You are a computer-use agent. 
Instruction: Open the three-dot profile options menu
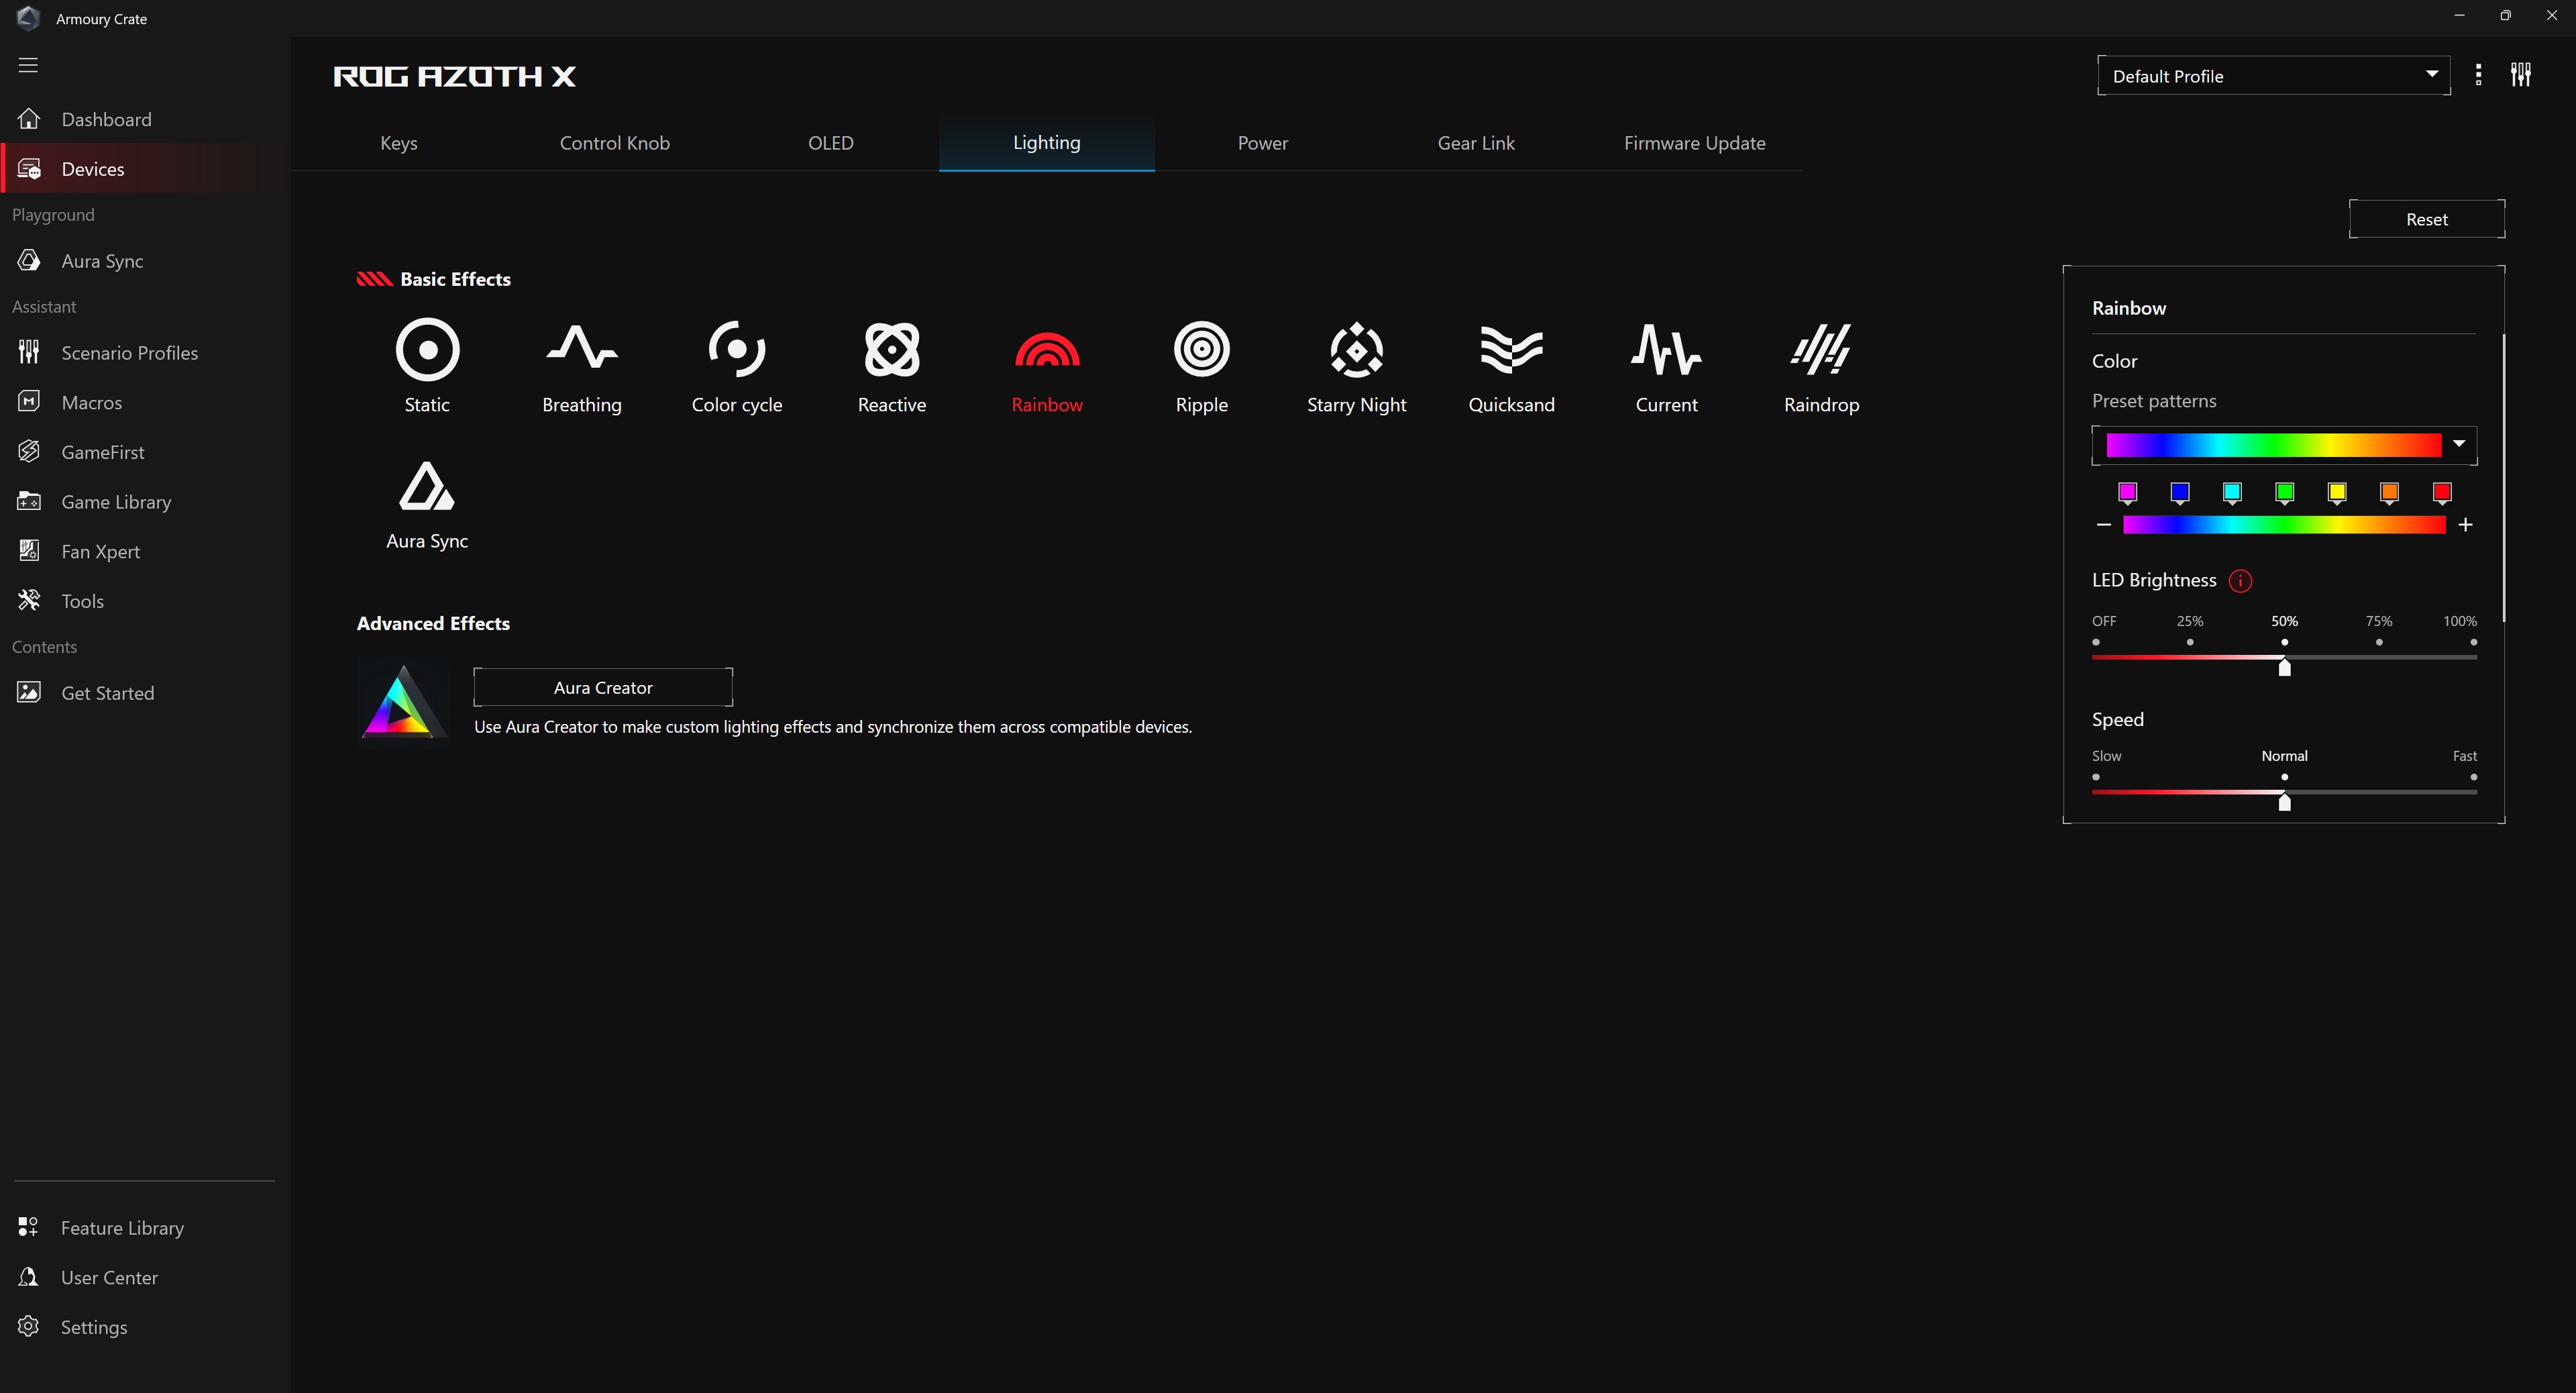click(x=2478, y=75)
